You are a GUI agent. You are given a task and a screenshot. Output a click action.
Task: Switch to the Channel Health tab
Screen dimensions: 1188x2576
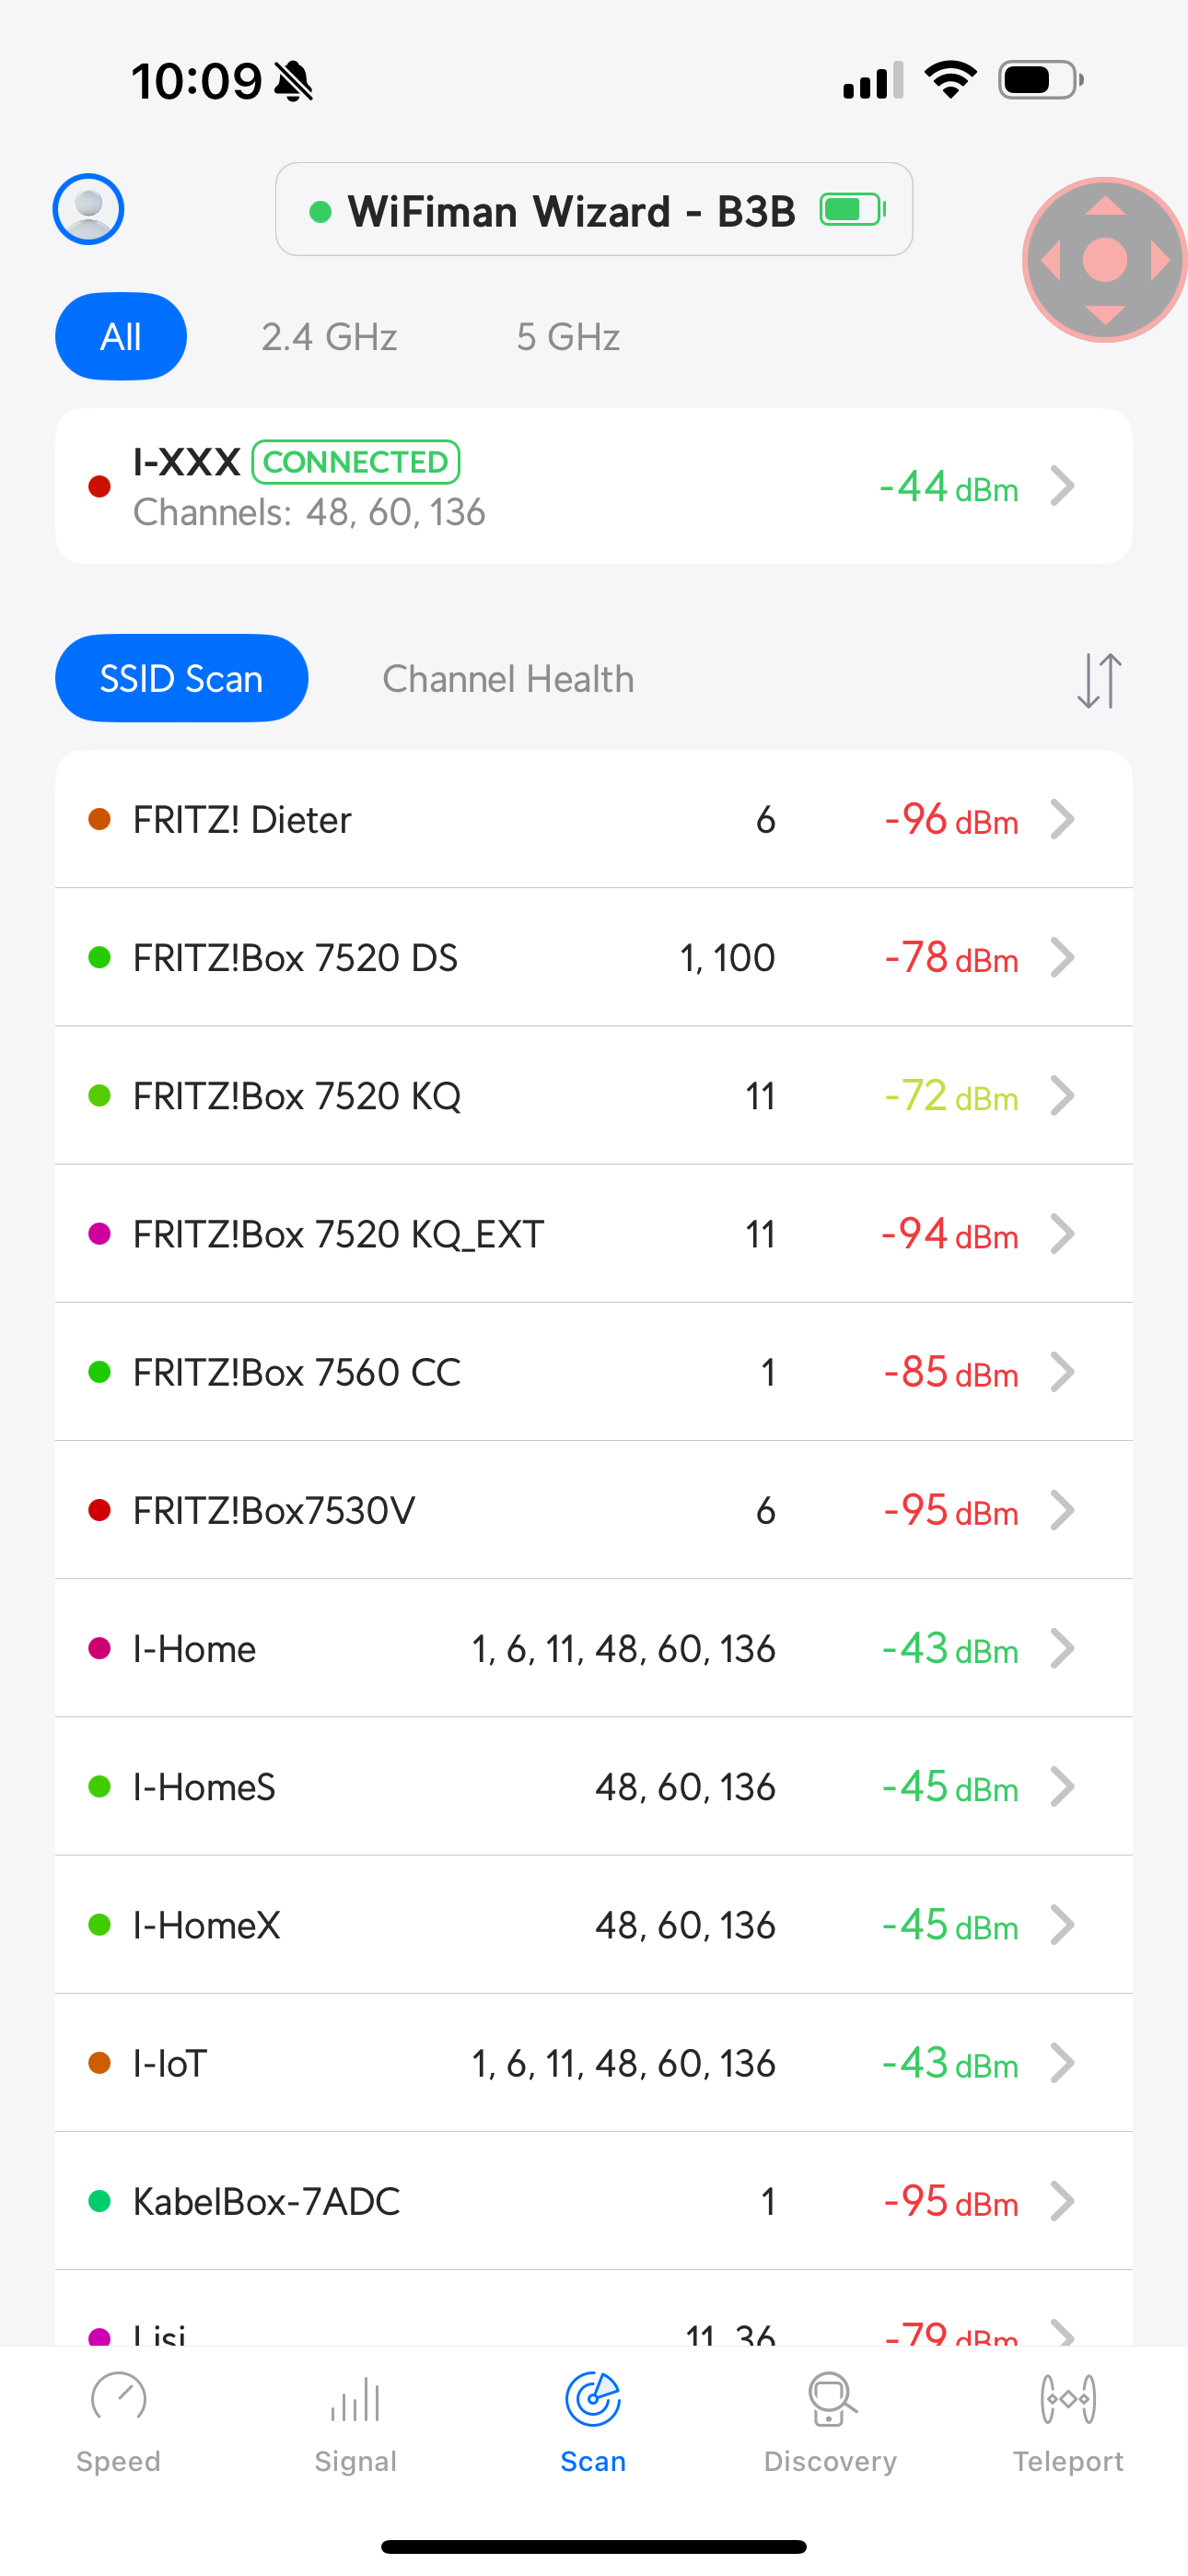pos(508,678)
